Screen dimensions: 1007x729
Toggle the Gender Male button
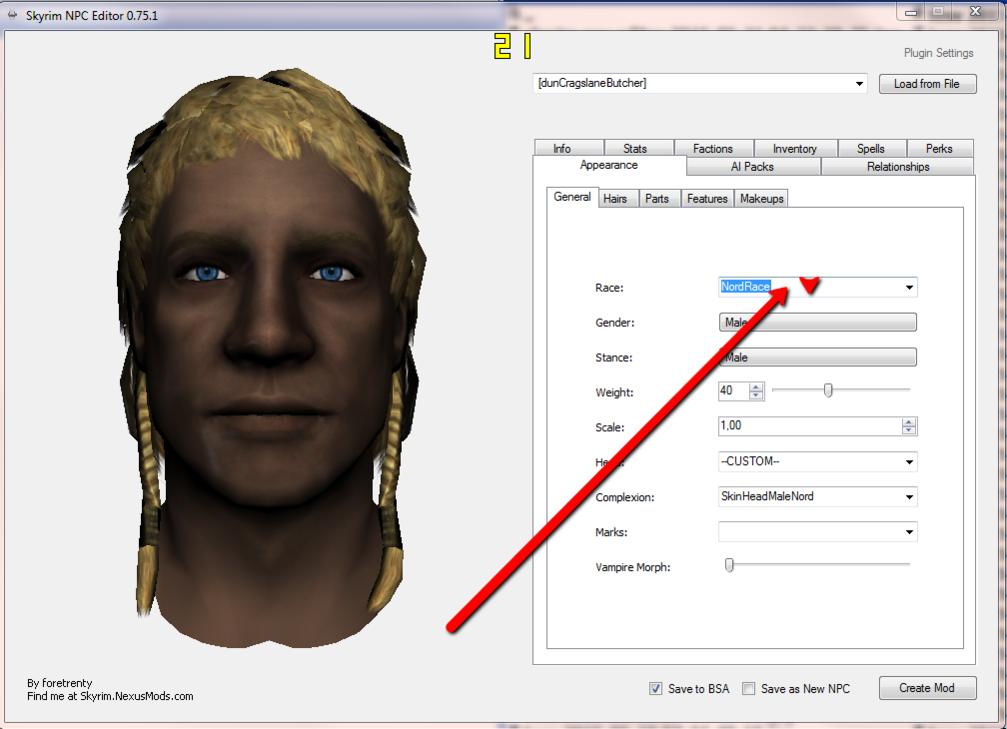(x=817, y=323)
